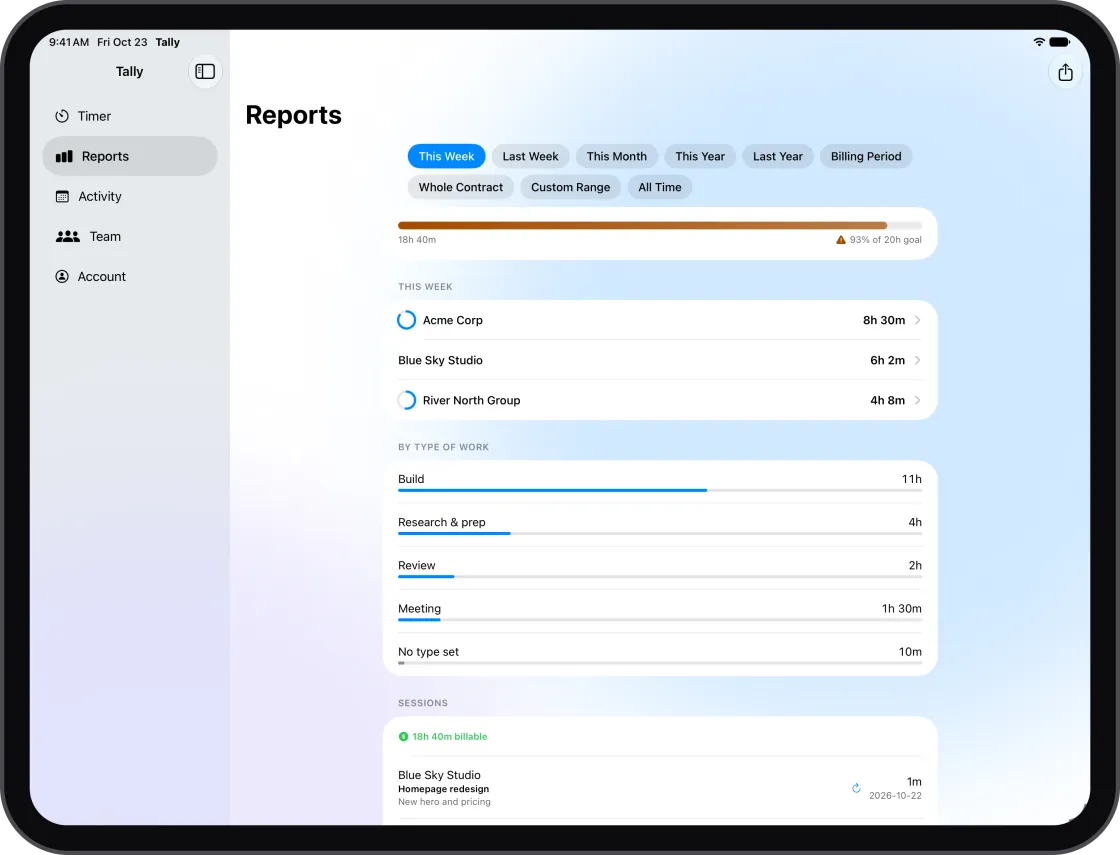Click the Review label
1120x855 pixels.
pos(416,566)
